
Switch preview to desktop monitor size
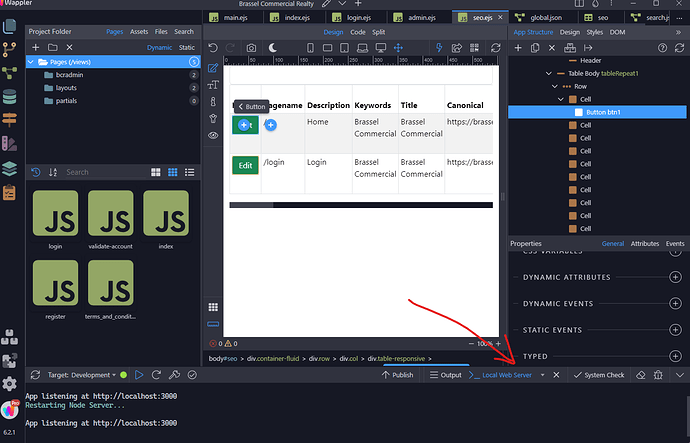click(381, 48)
